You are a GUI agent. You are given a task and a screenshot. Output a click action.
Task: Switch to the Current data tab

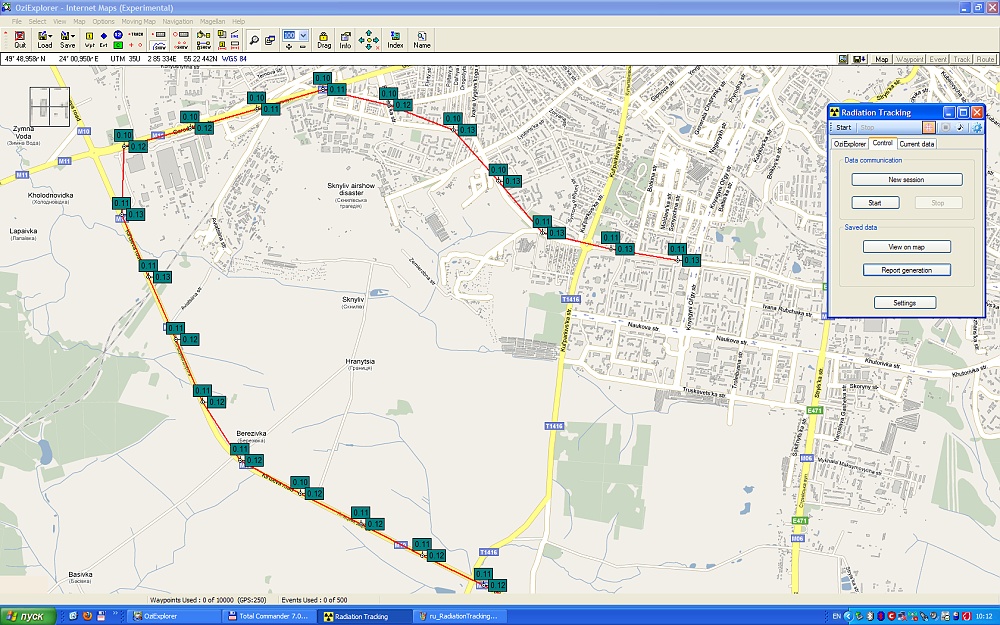pos(916,144)
